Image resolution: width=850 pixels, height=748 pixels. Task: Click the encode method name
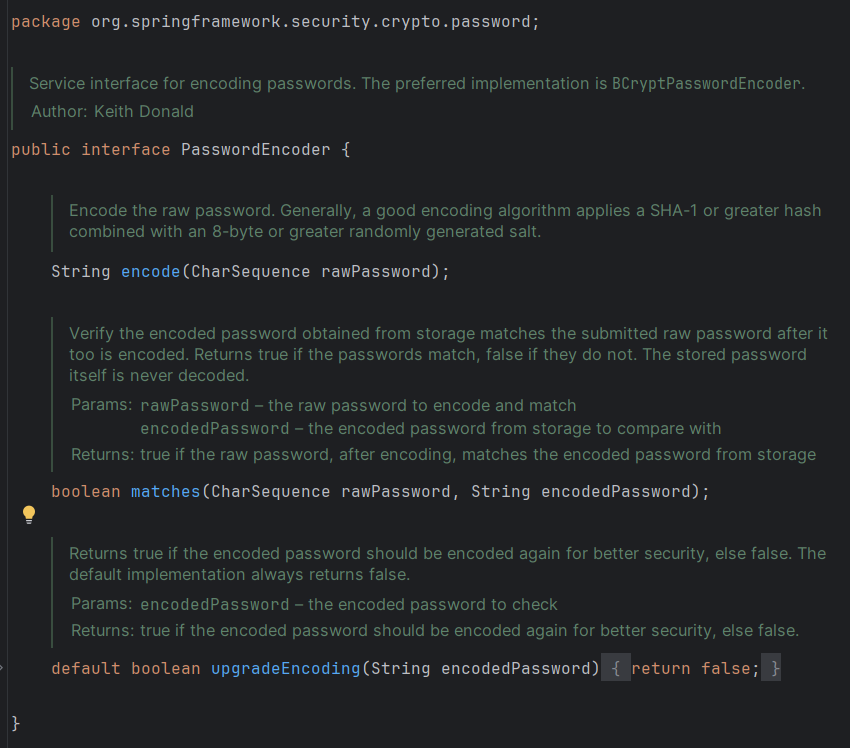click(x=150, y=272)
